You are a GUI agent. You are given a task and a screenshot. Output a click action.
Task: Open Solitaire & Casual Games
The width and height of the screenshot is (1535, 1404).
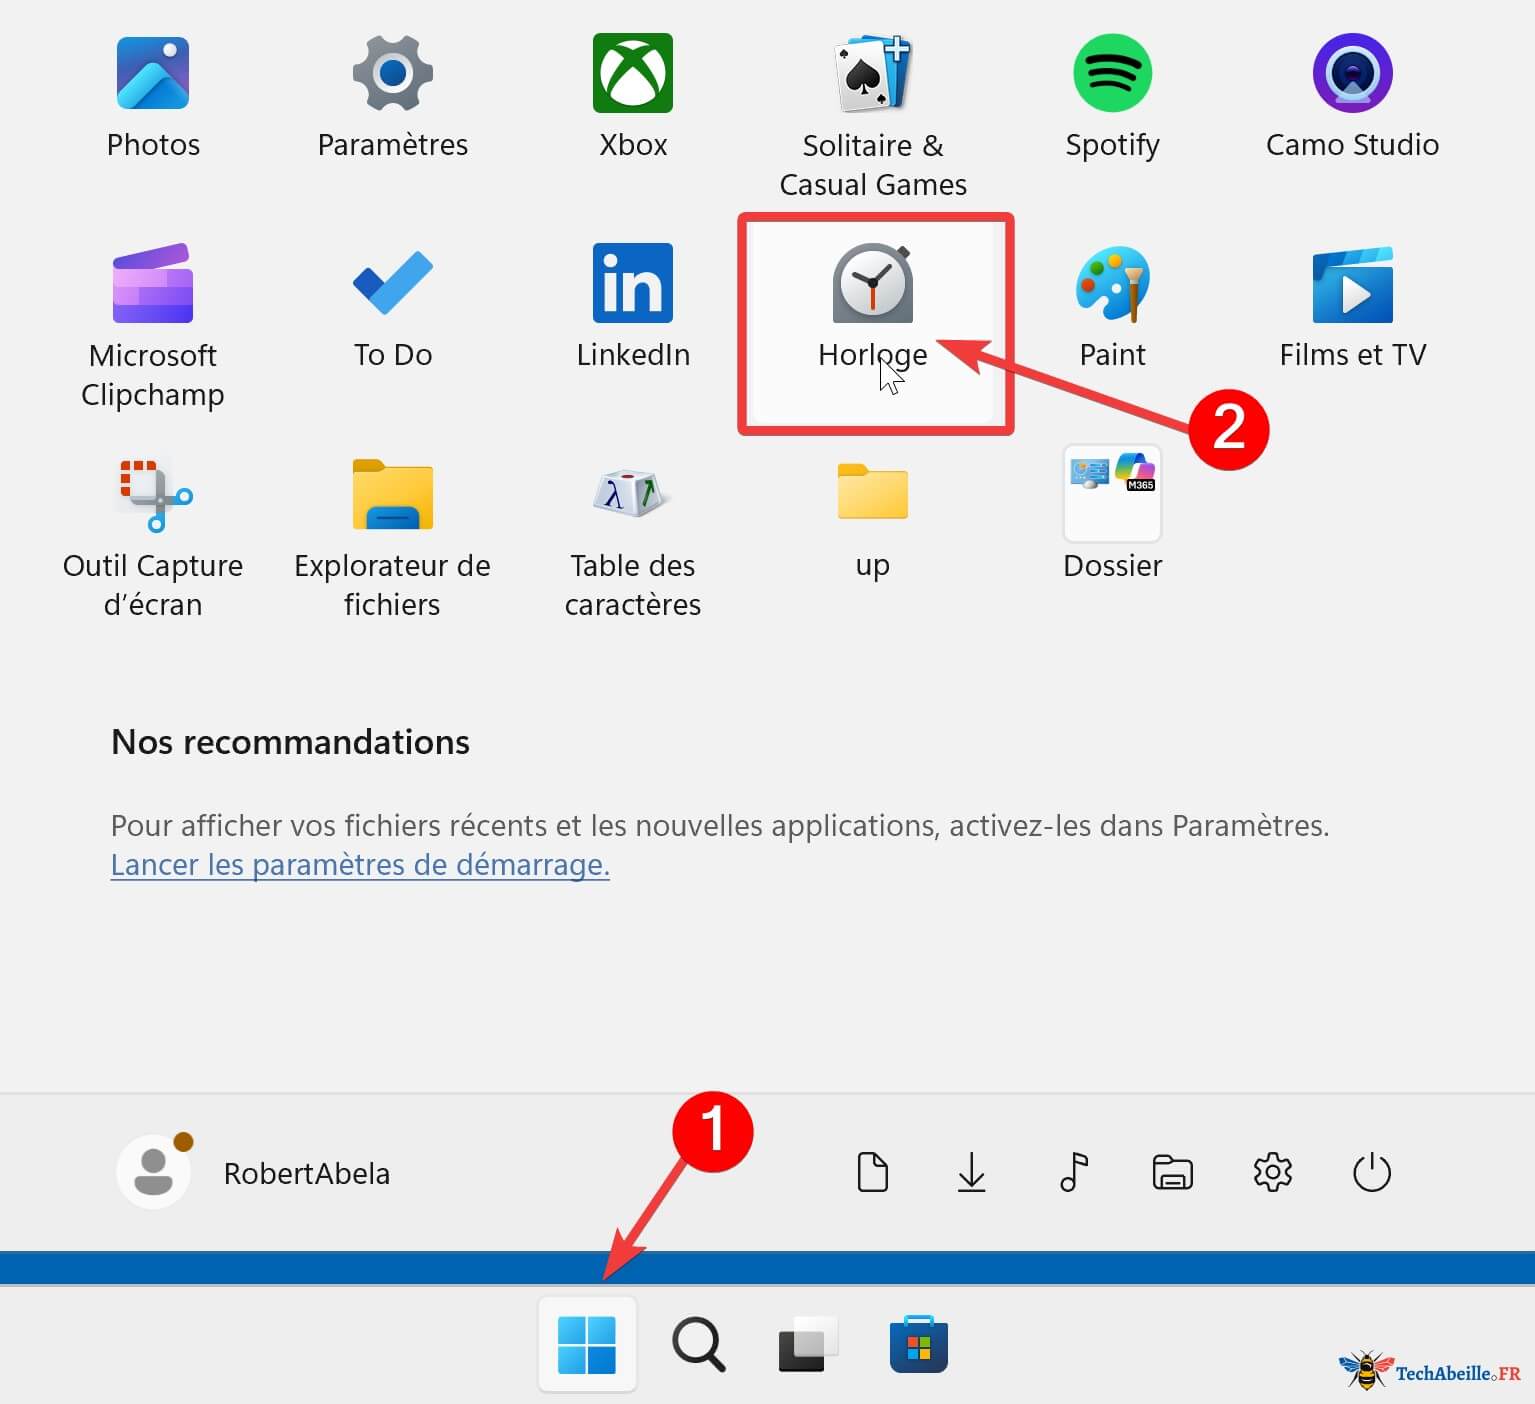[873, 116]
